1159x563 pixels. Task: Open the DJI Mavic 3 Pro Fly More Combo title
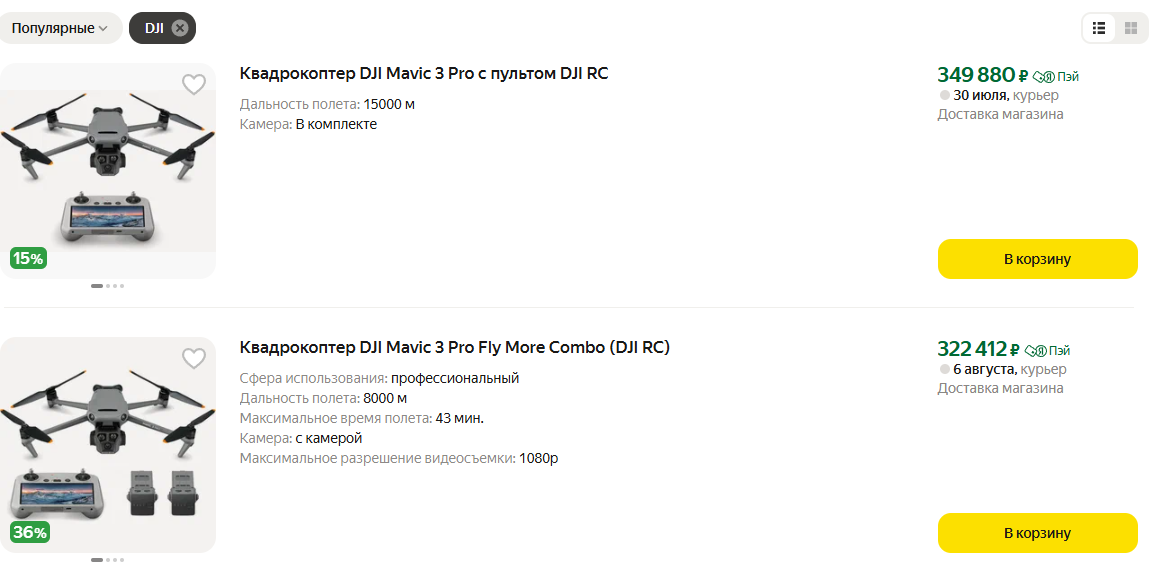[455, 347]
